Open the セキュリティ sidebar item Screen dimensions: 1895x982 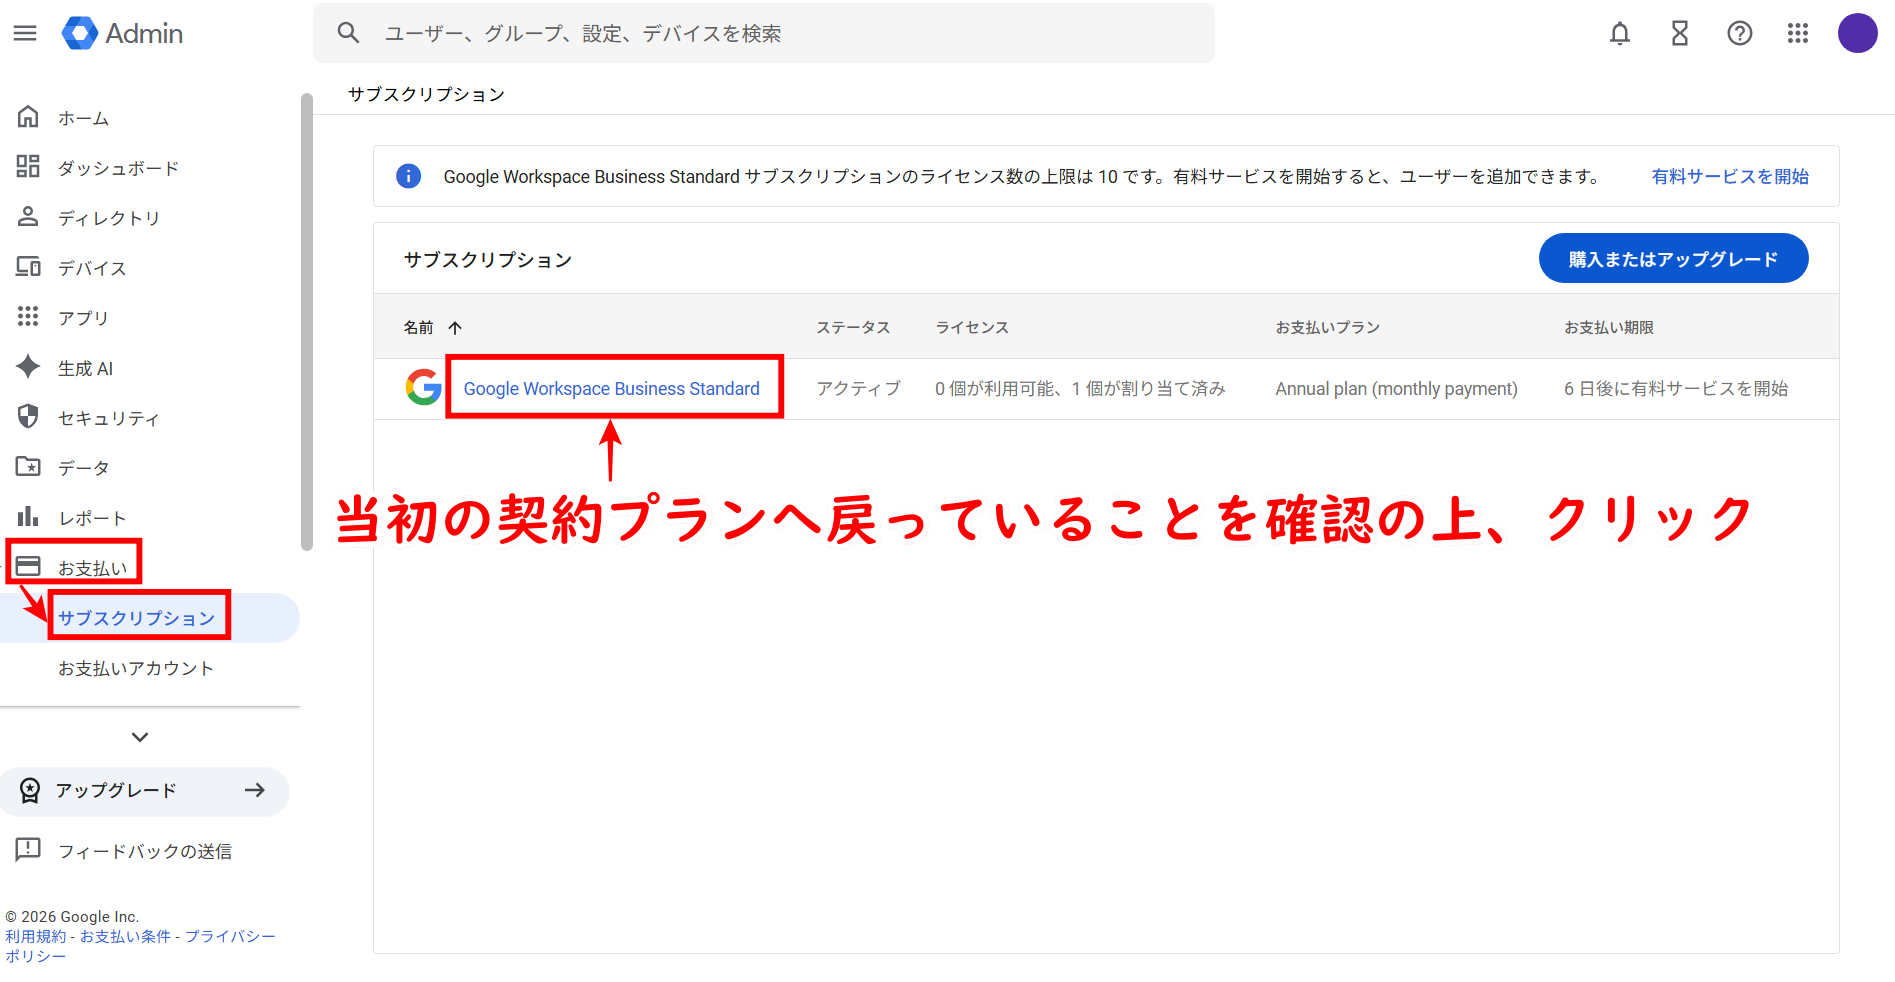108,418
